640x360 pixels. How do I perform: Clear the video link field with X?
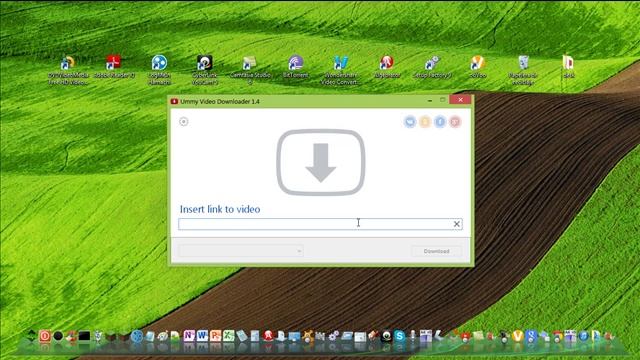pos(457,224)
